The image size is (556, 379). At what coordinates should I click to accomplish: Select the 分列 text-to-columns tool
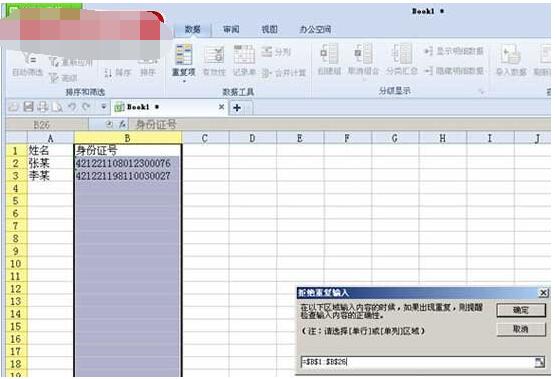coord(276,52)
